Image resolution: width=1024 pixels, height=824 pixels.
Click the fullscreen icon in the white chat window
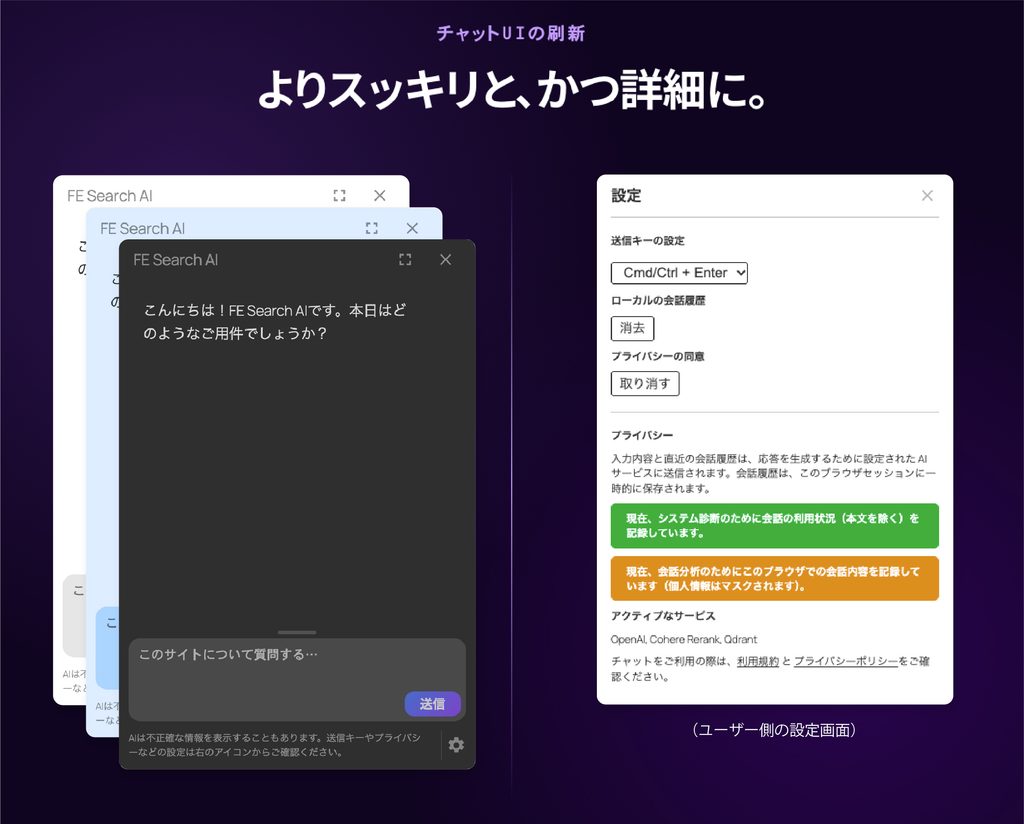tap(339, 195)
